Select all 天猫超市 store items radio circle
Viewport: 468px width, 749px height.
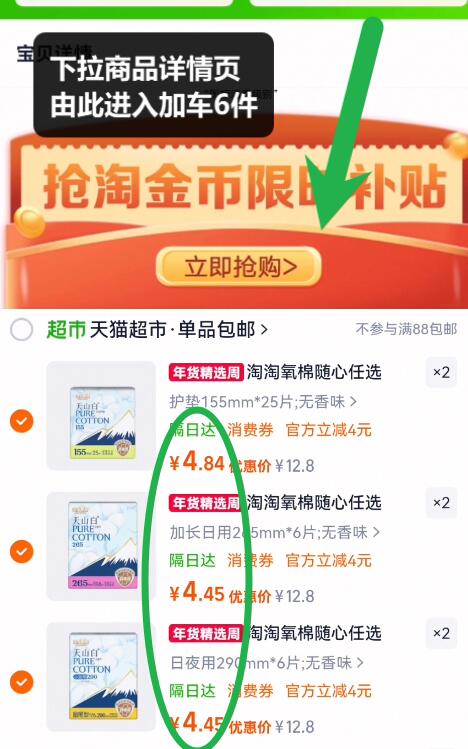coord(21,330)
